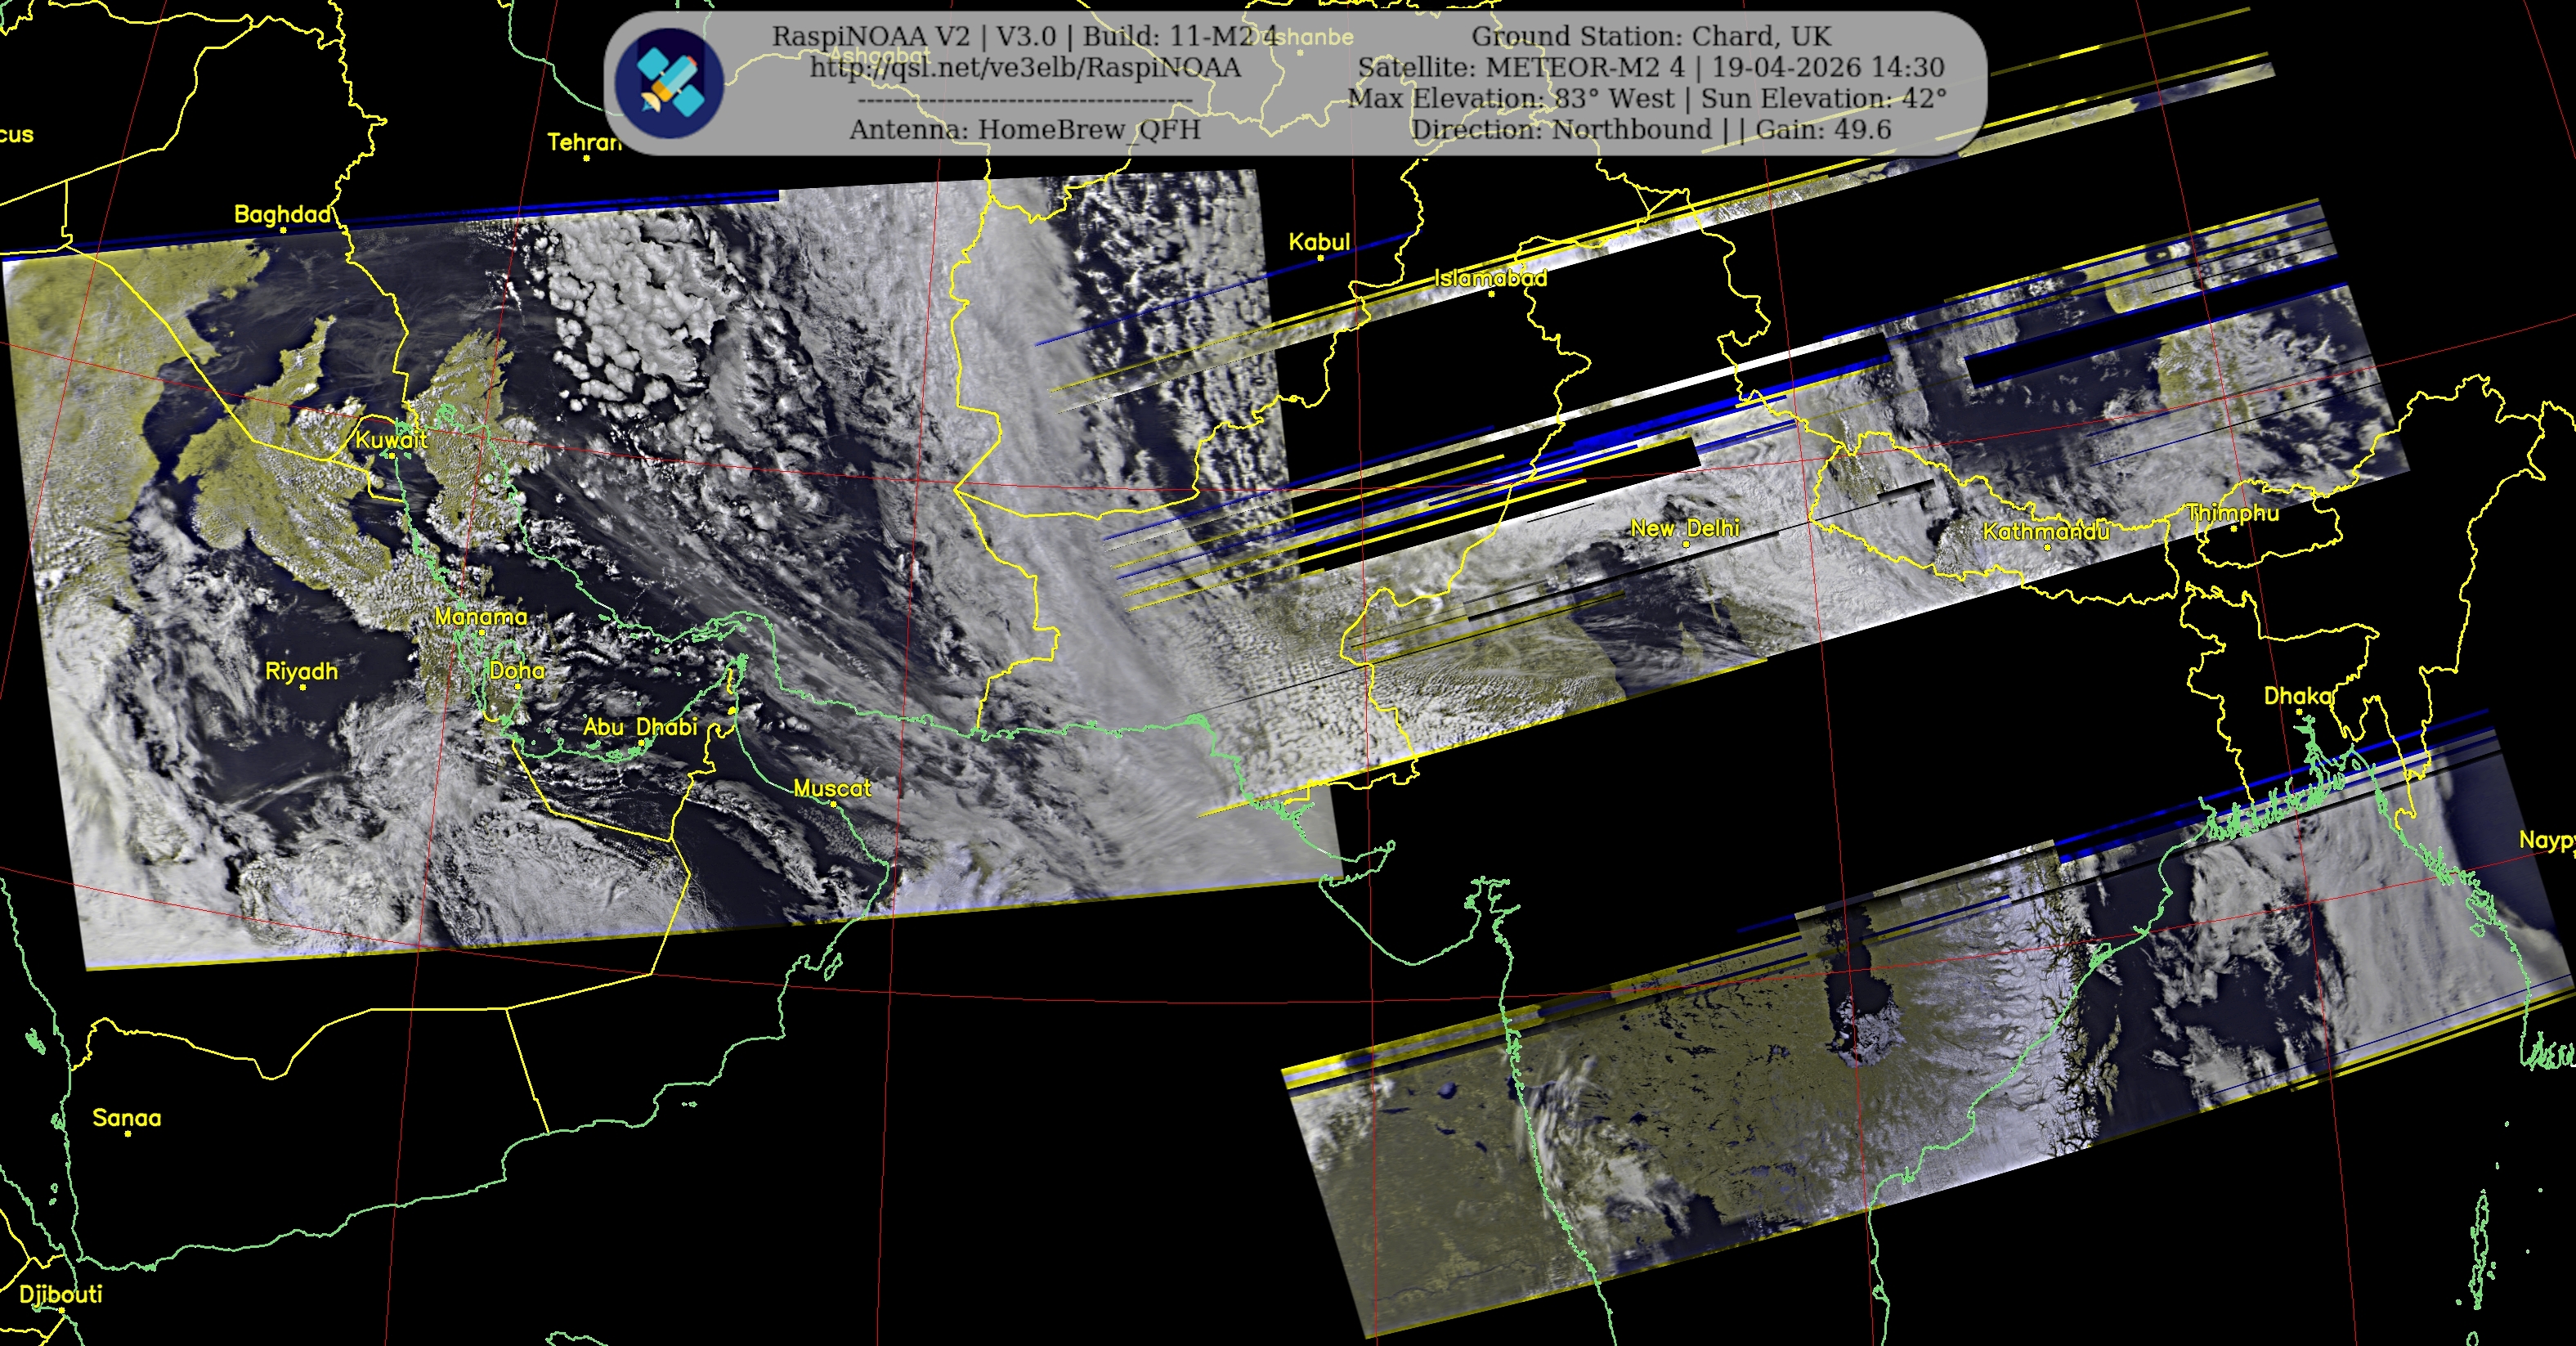The image size is (2576, 1346).
Task: Click the Thimphu map label
Action: coord(2233,513)
